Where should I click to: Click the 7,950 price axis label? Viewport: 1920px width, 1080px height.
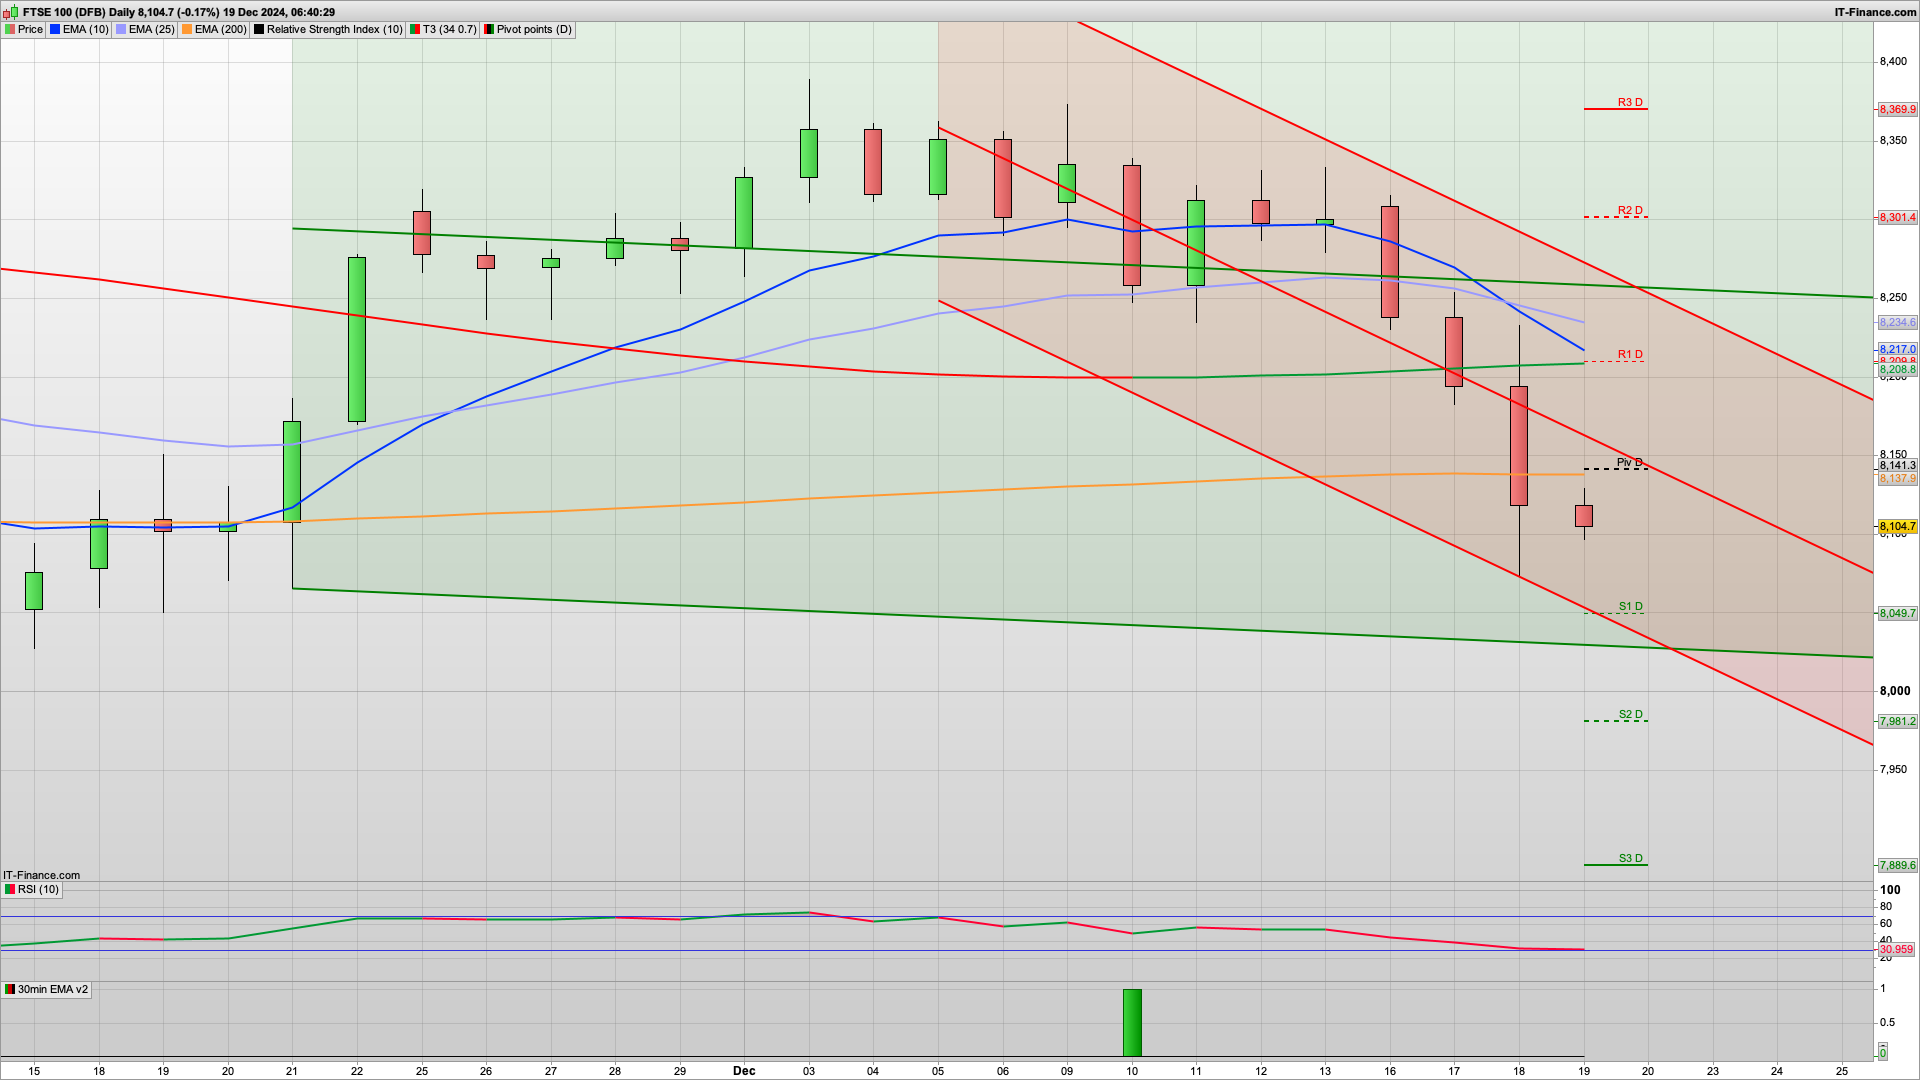point(1894,770)
